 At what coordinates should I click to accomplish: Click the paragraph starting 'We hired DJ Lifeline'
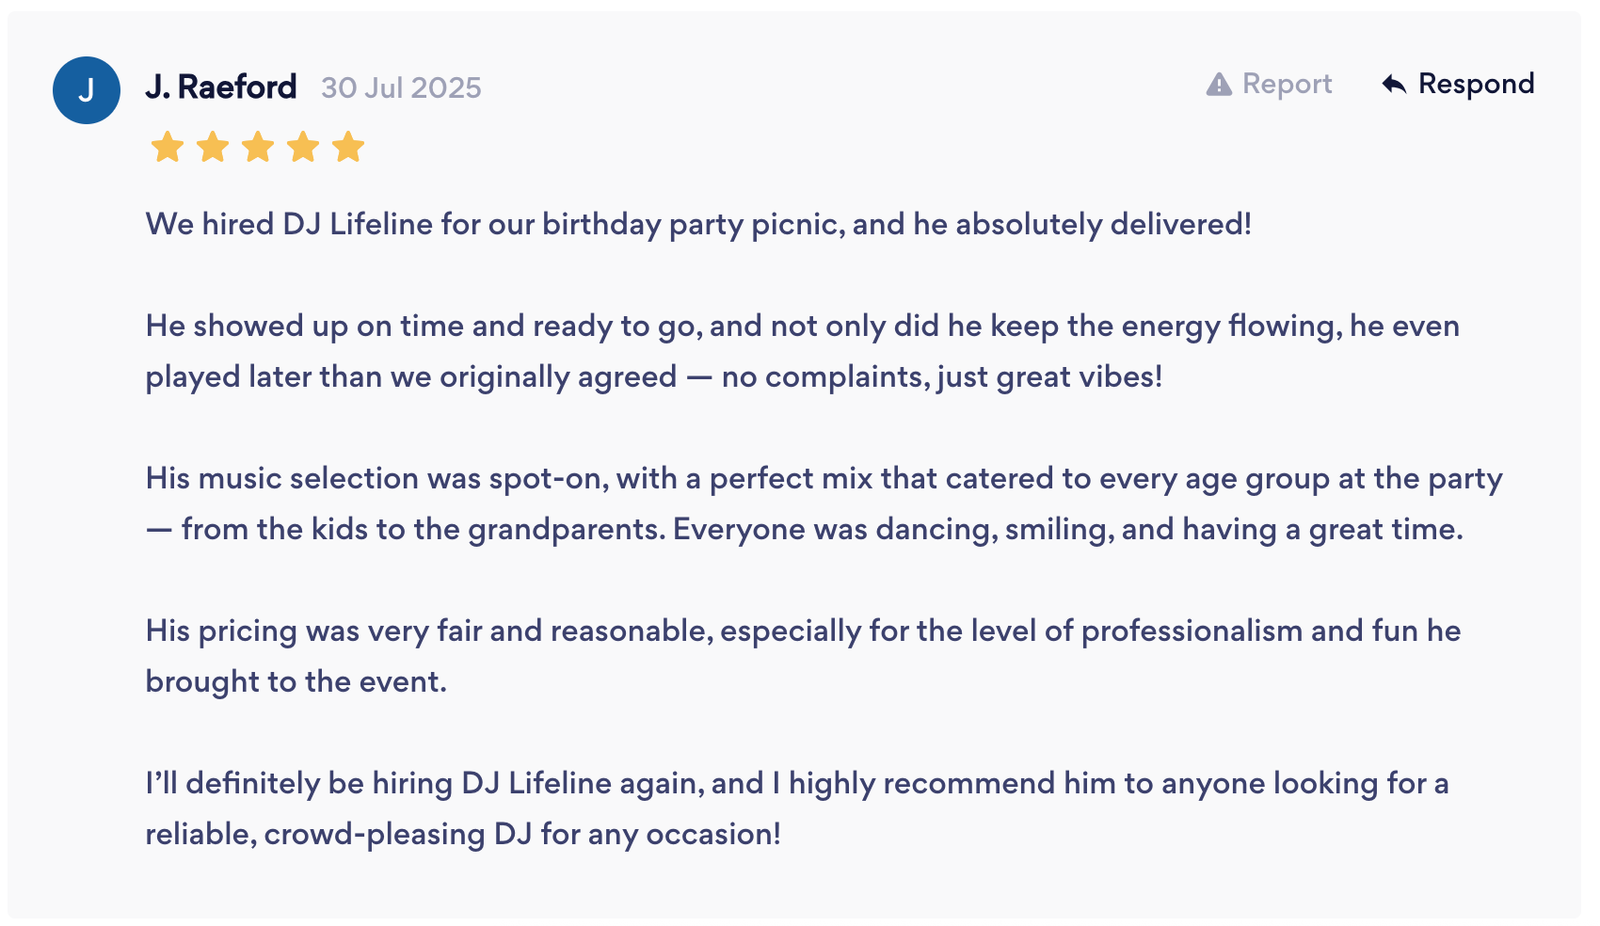[697, 224]
